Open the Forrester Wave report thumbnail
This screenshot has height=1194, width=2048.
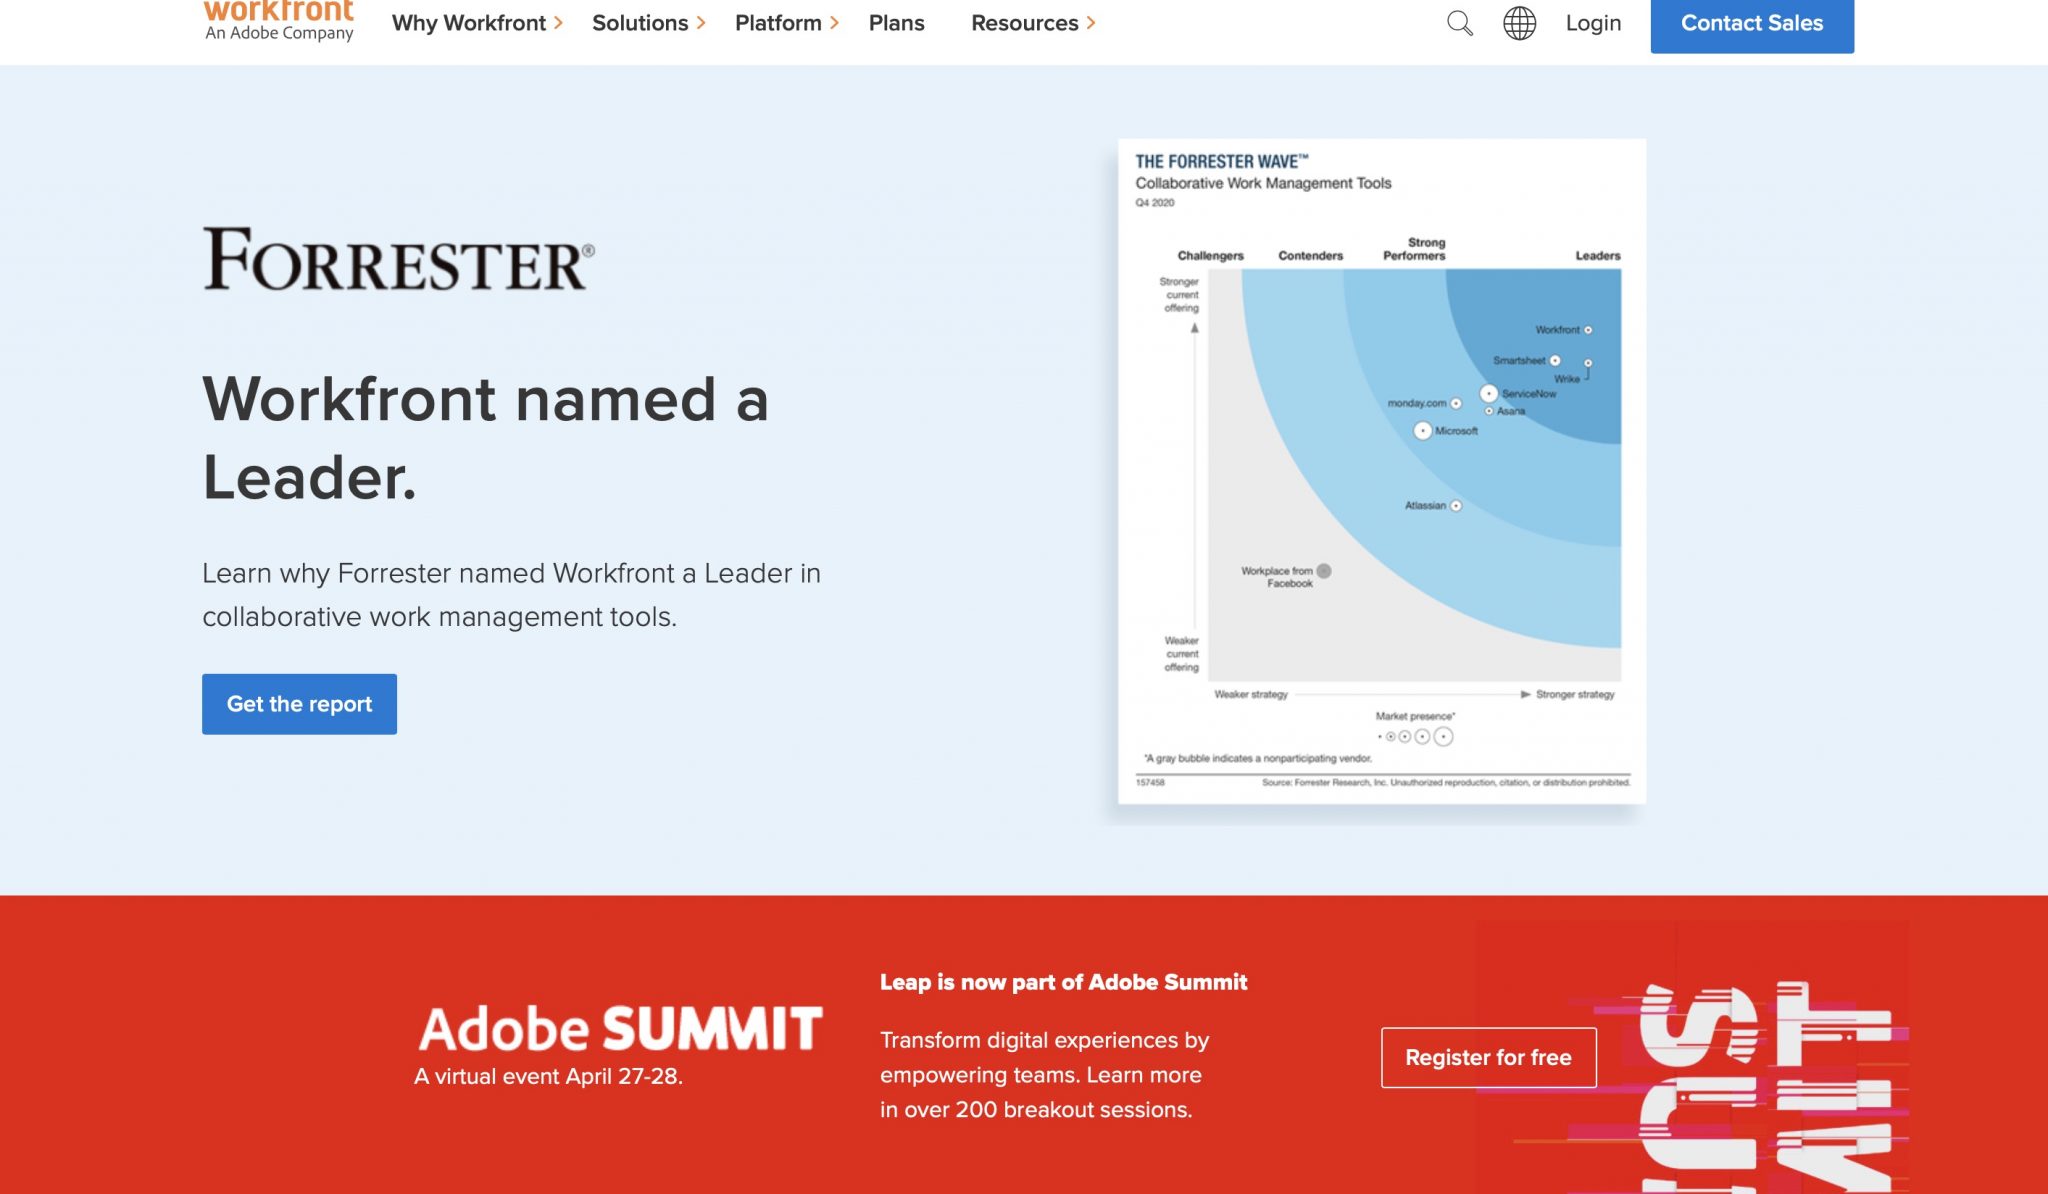pyautogui.click(x=1381, y=471)
